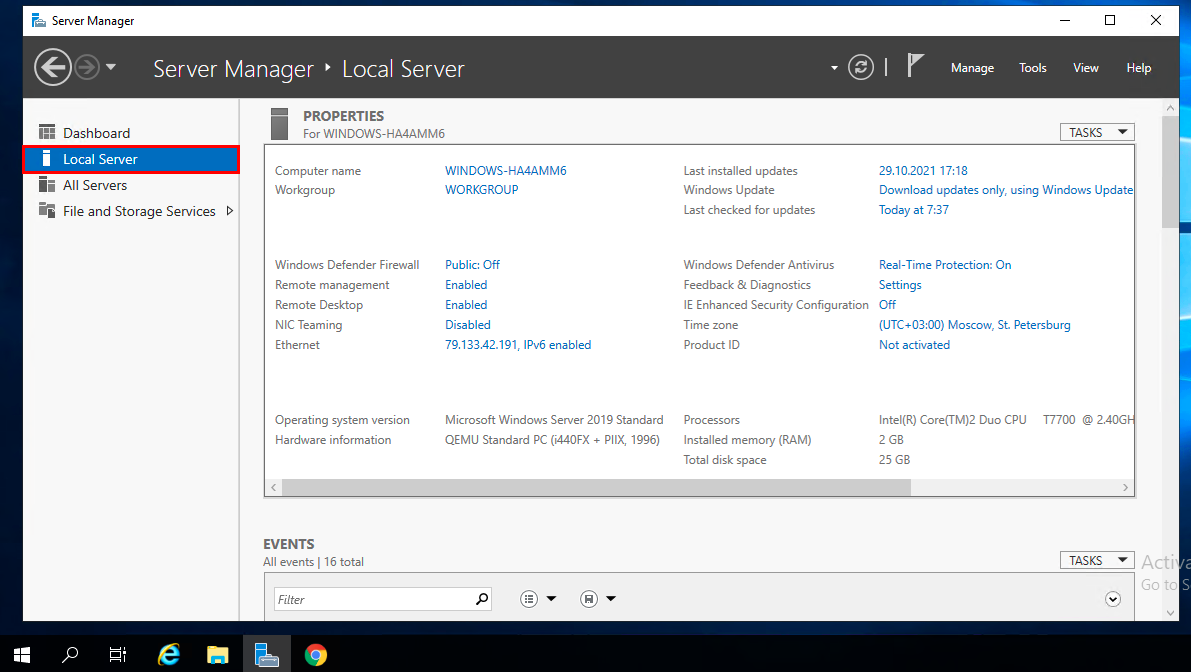Open the View menu

tap(1085, 68)
